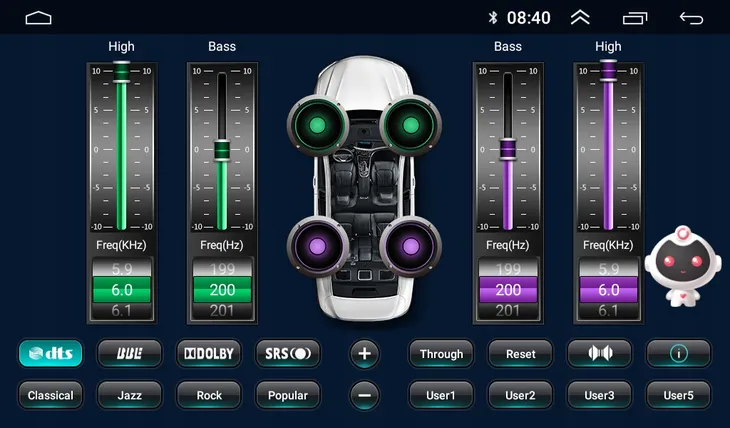Turn on the Dolby audio mode
730x428 pixels.
209,353
